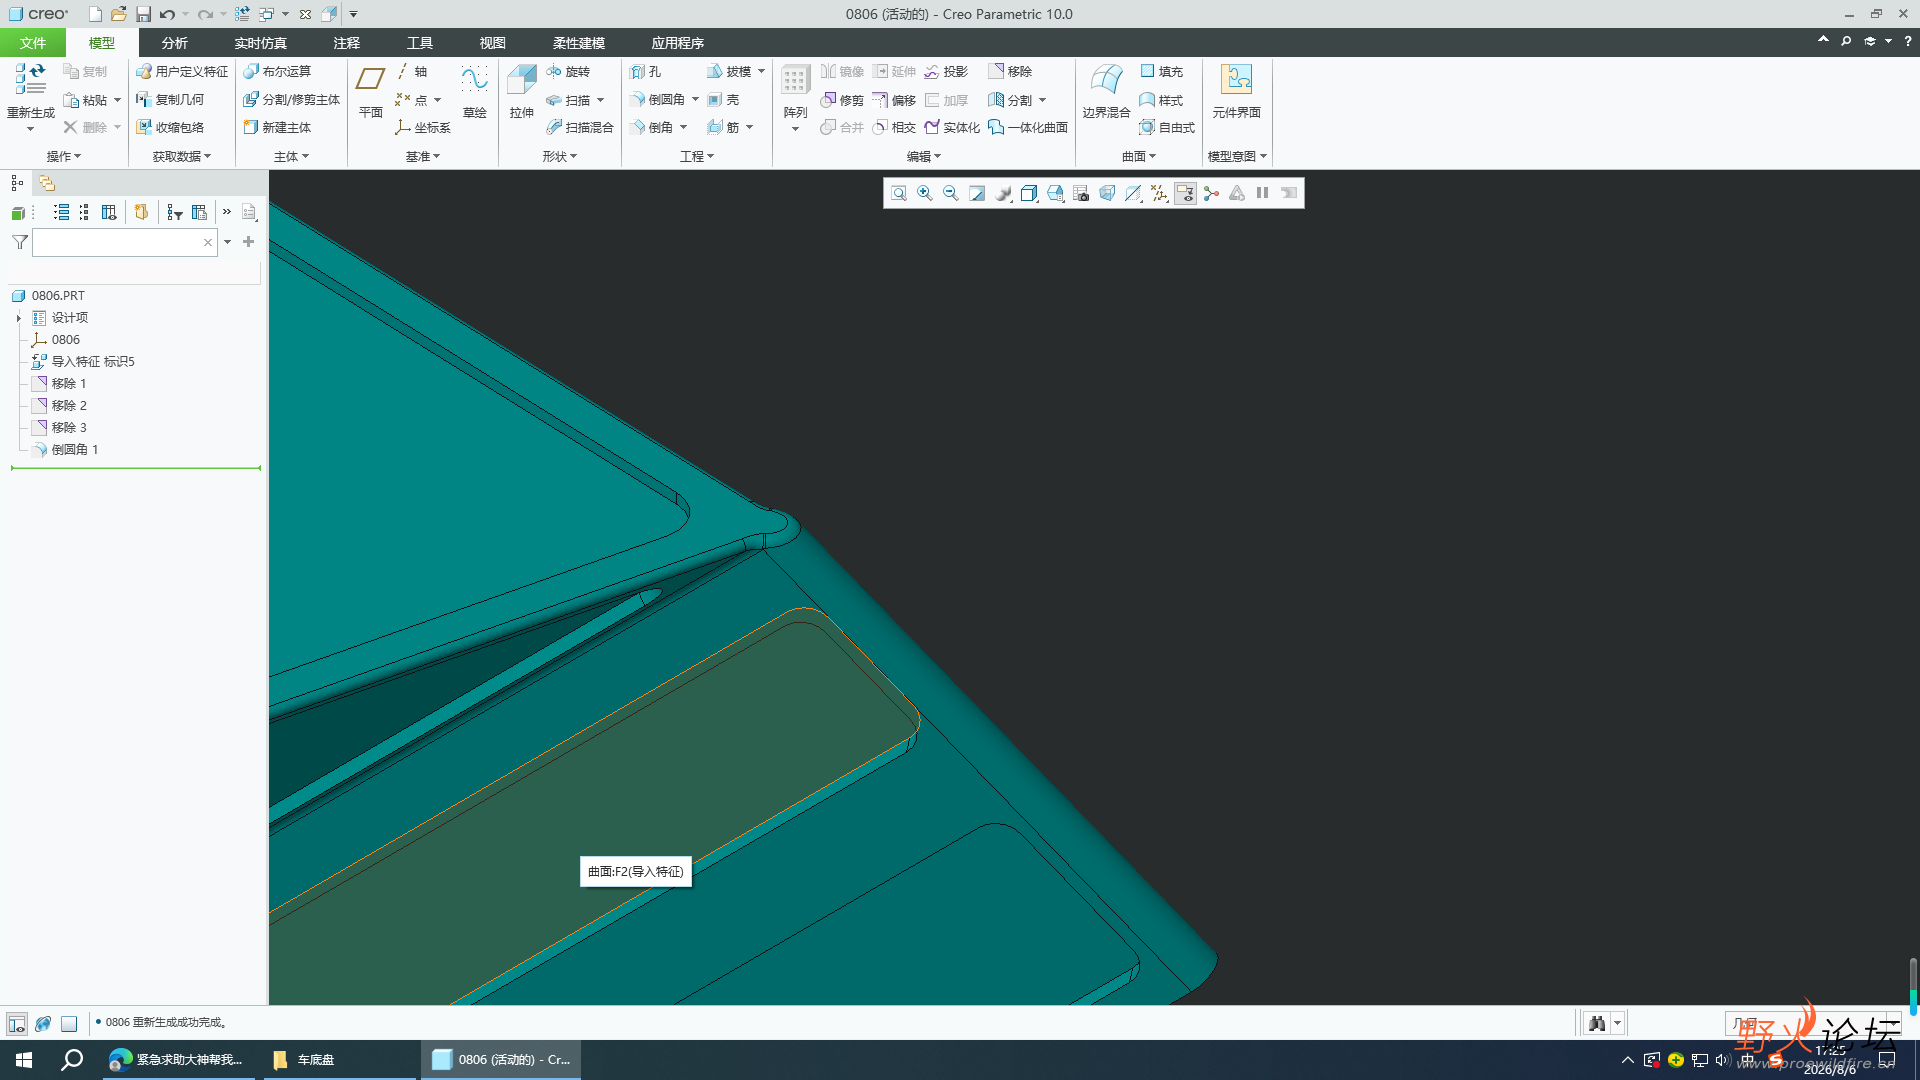This screenshot has height=1080, width=1920.
Task: Switch to the 视图 ribbon tab
Action: pyautogui.click(x=492, y=43)
